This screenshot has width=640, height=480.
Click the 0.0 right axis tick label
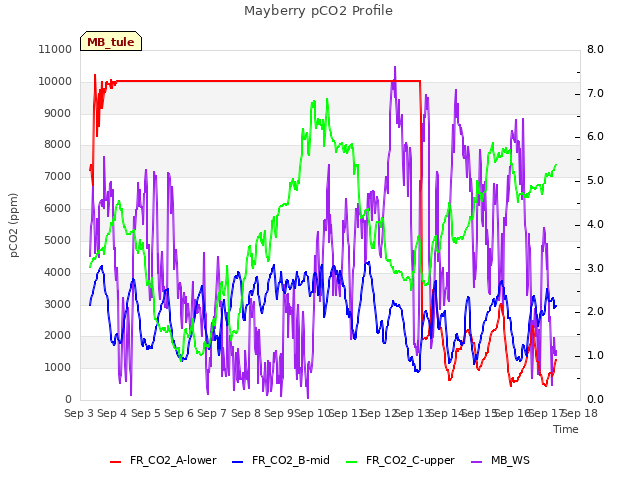595,399
